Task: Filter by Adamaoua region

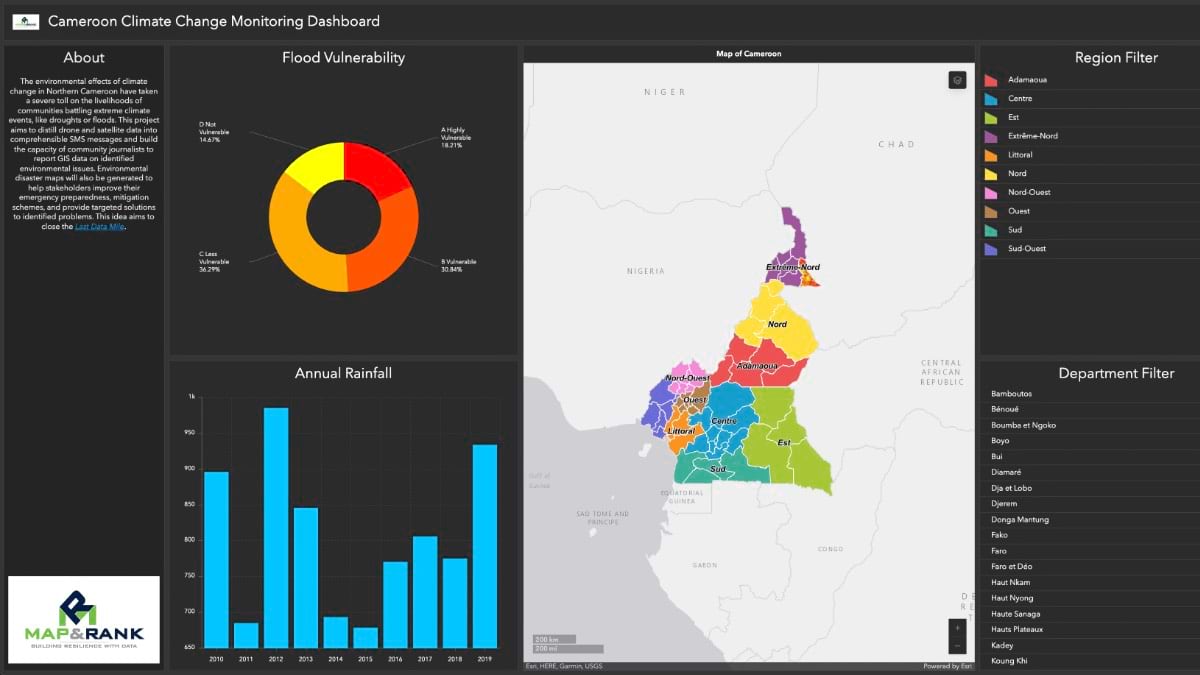Action: point(1088,79)
